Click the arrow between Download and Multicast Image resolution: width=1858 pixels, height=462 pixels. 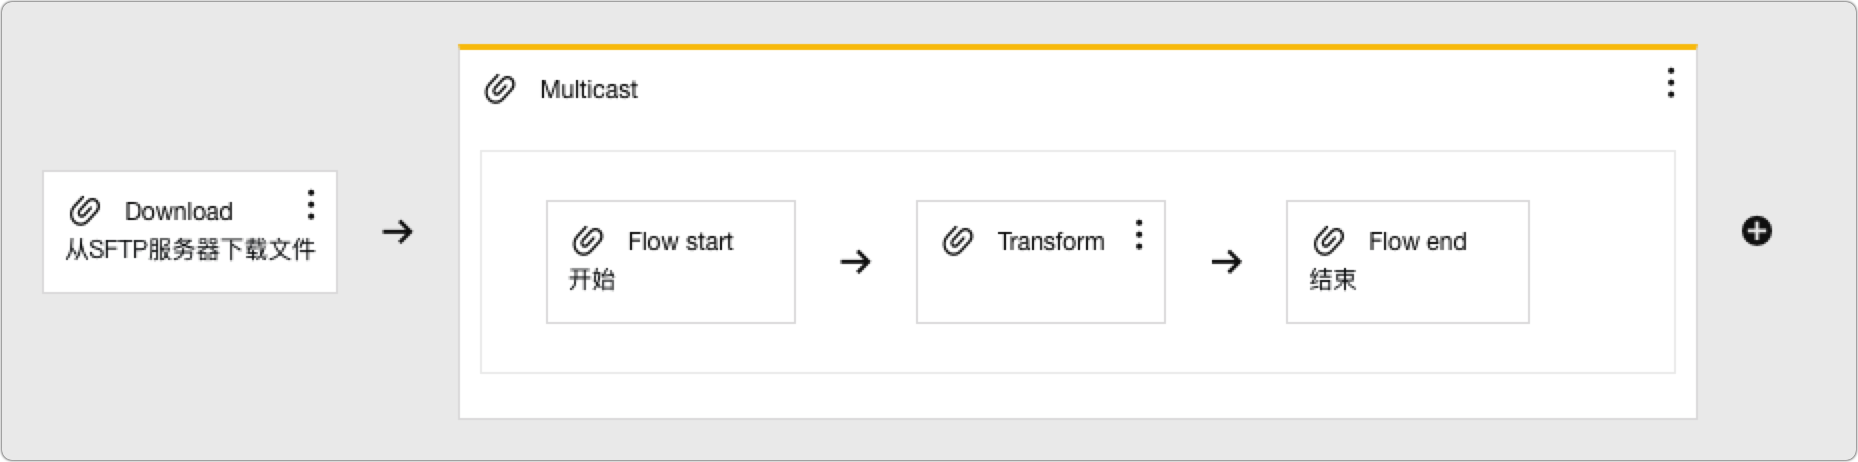click(398, 232)
